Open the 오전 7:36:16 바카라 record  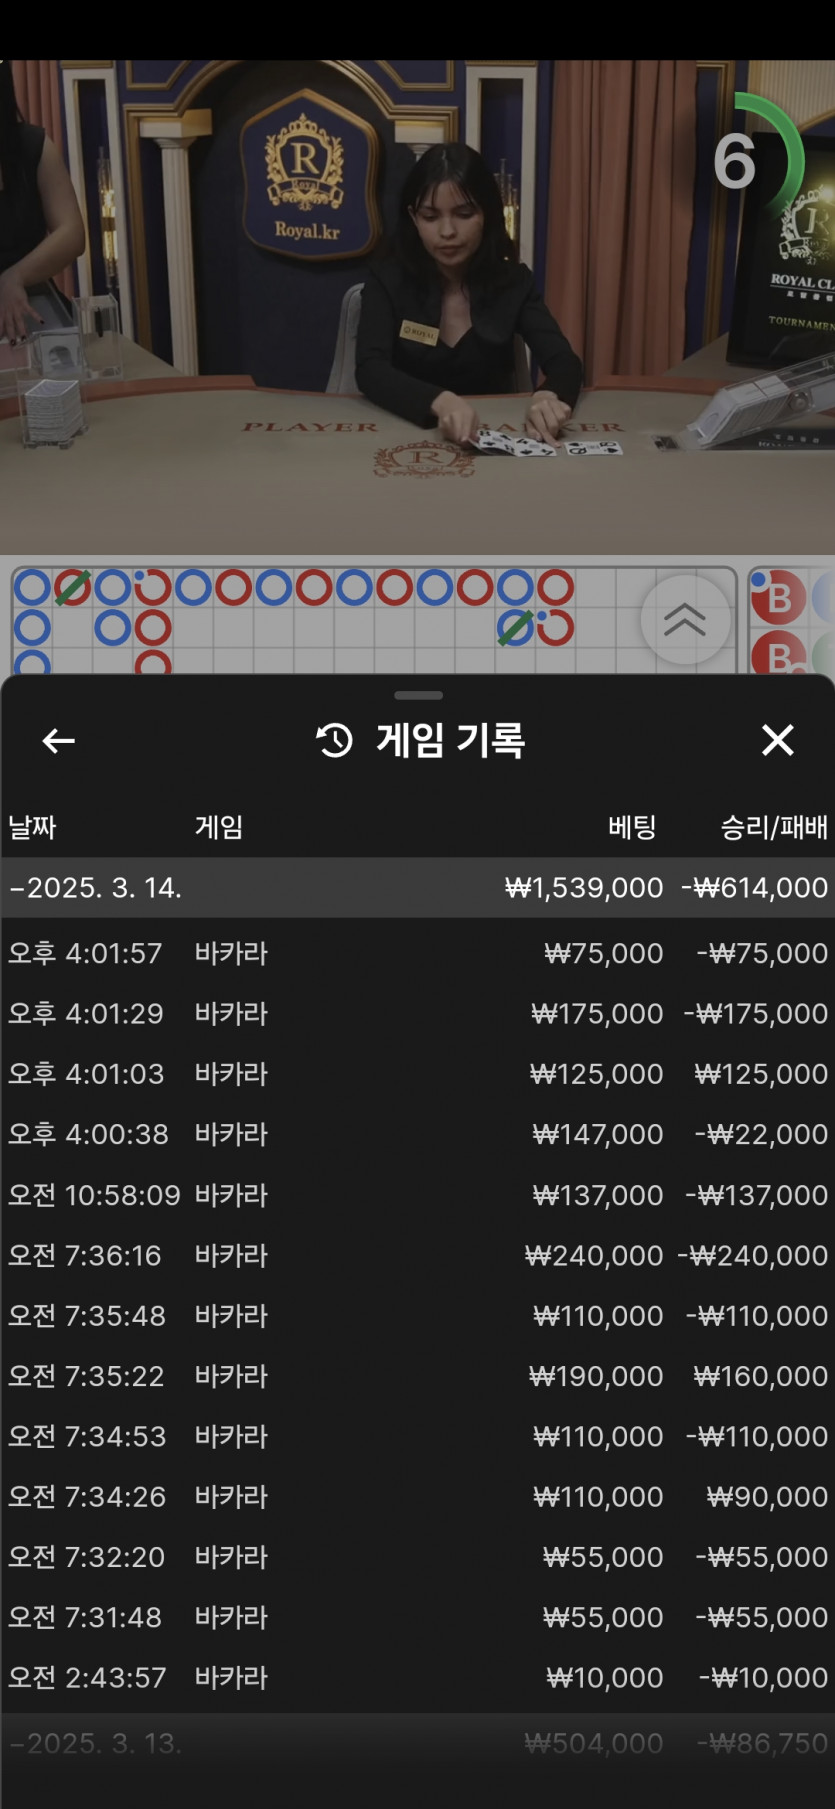[x=418, y=1255]
